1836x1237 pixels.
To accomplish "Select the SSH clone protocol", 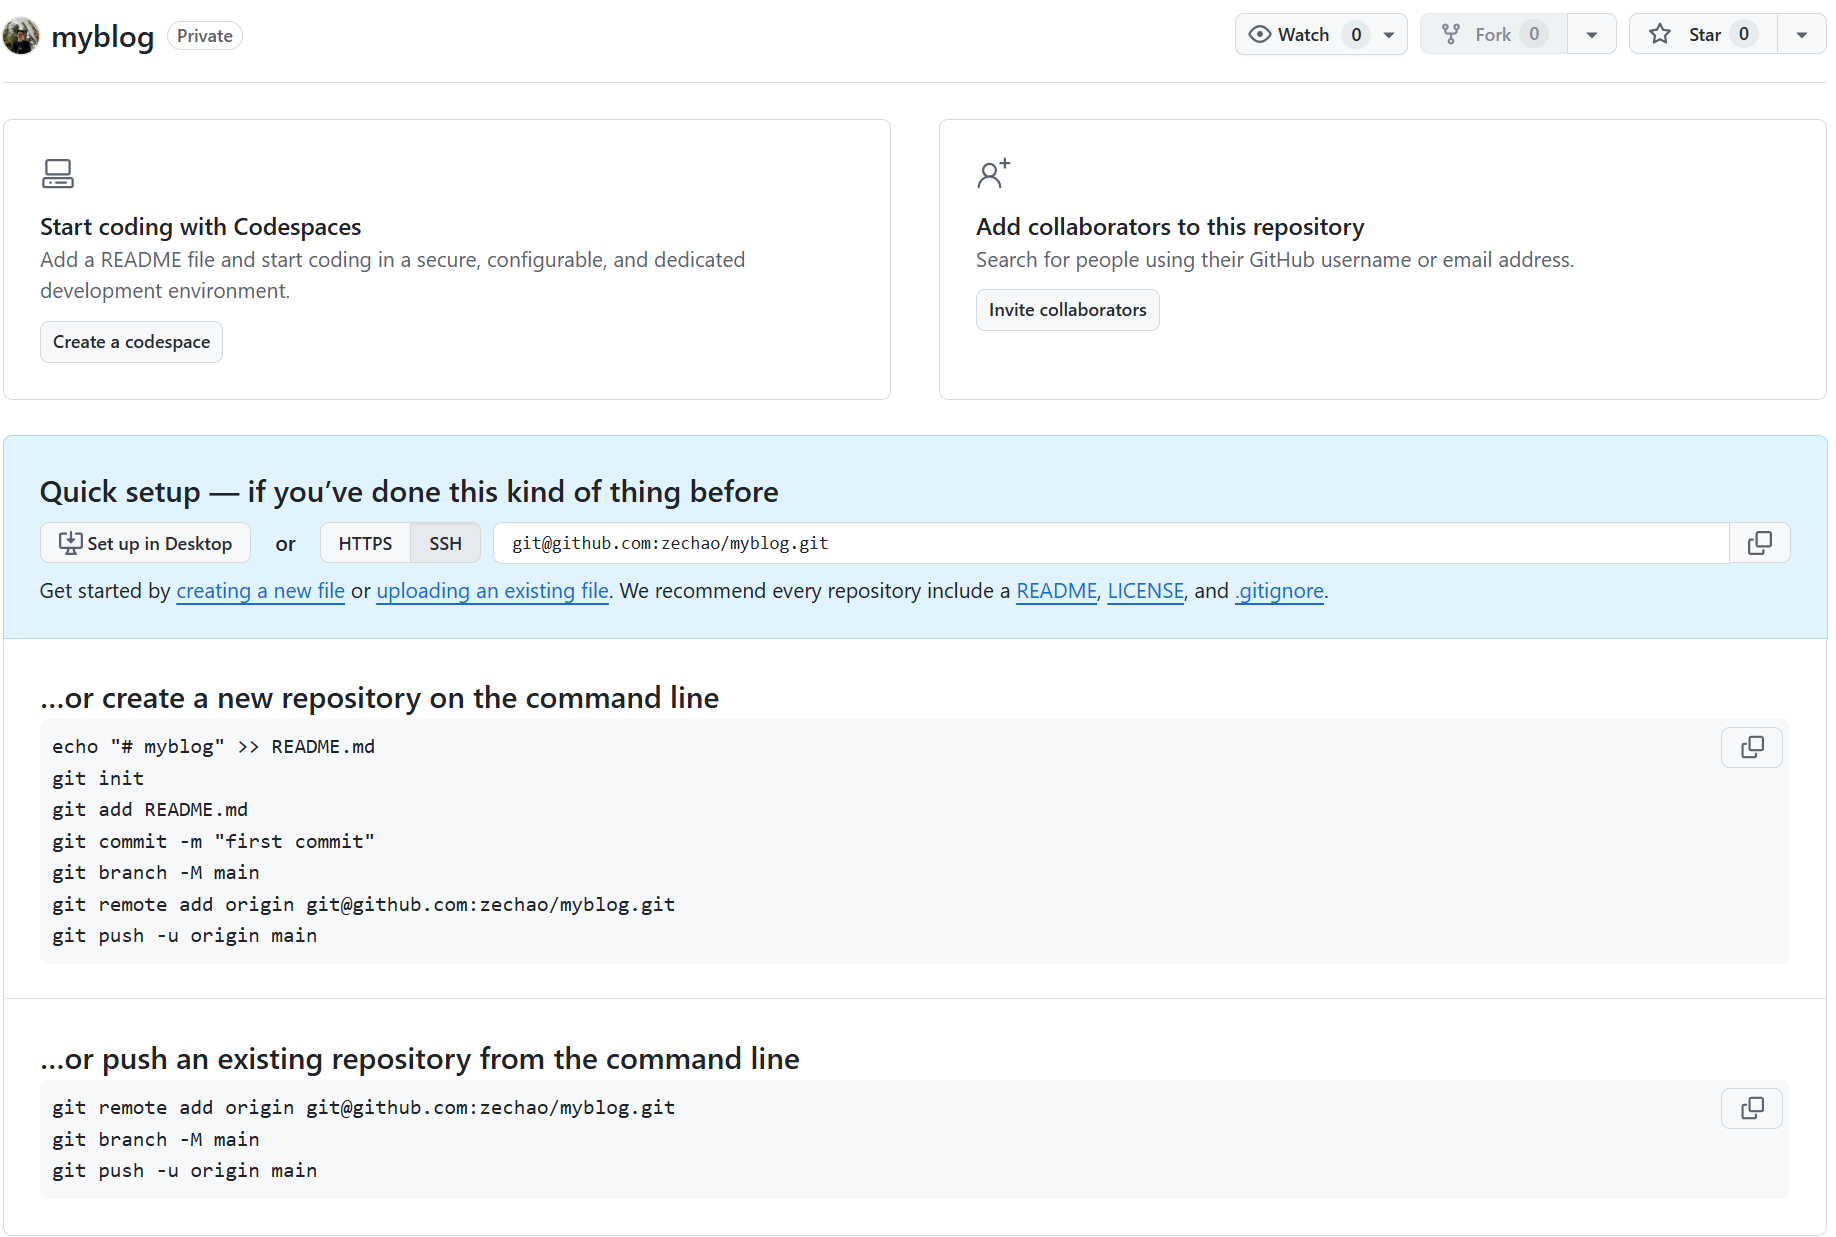I will pyautogui.click(x=445, y=543).
